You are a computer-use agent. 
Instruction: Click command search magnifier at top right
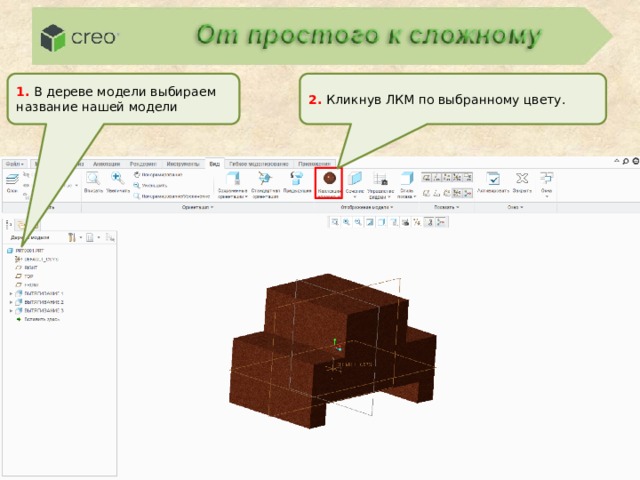tap(626, 162)
